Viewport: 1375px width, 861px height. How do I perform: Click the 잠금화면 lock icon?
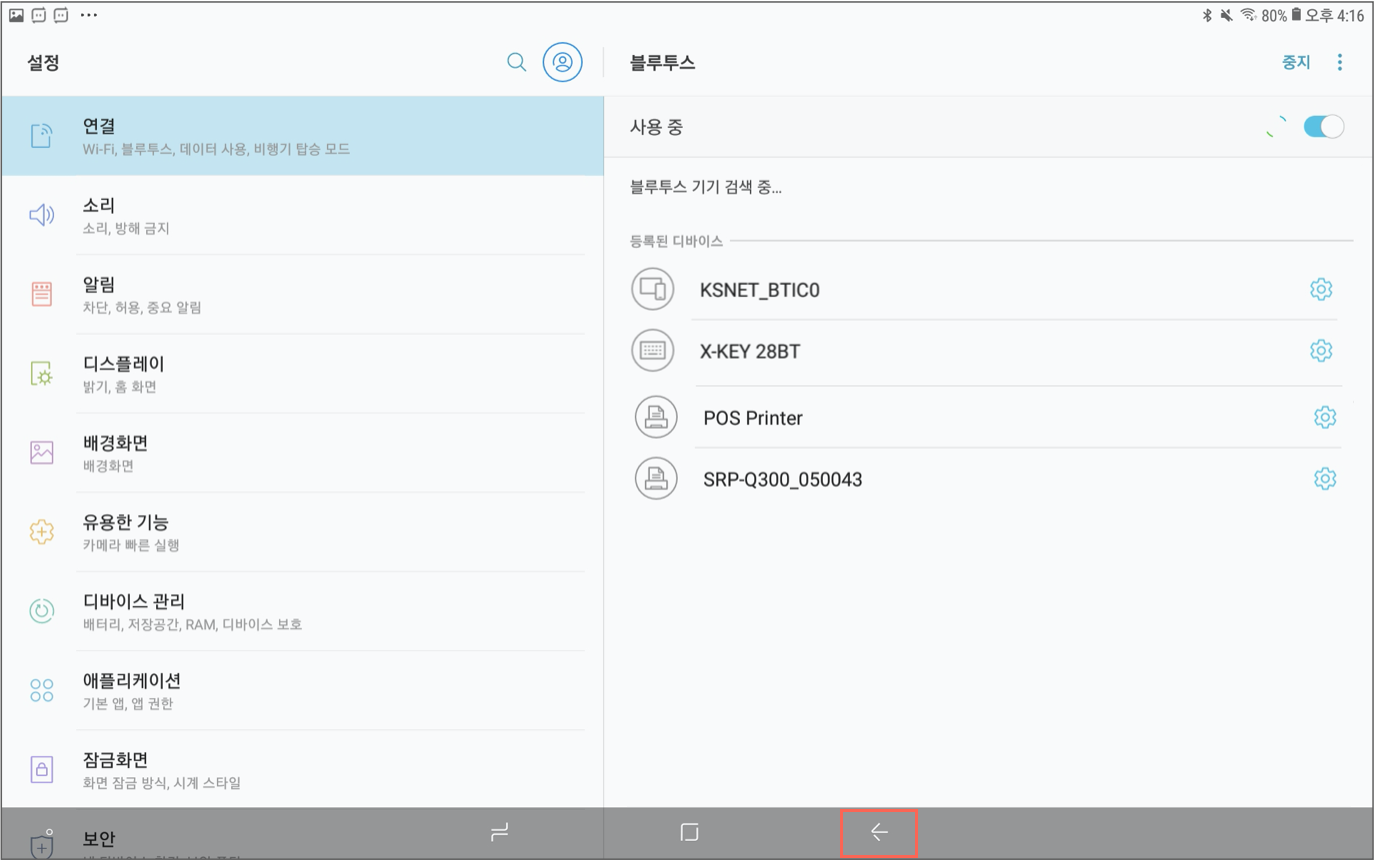tap(41, 769)
